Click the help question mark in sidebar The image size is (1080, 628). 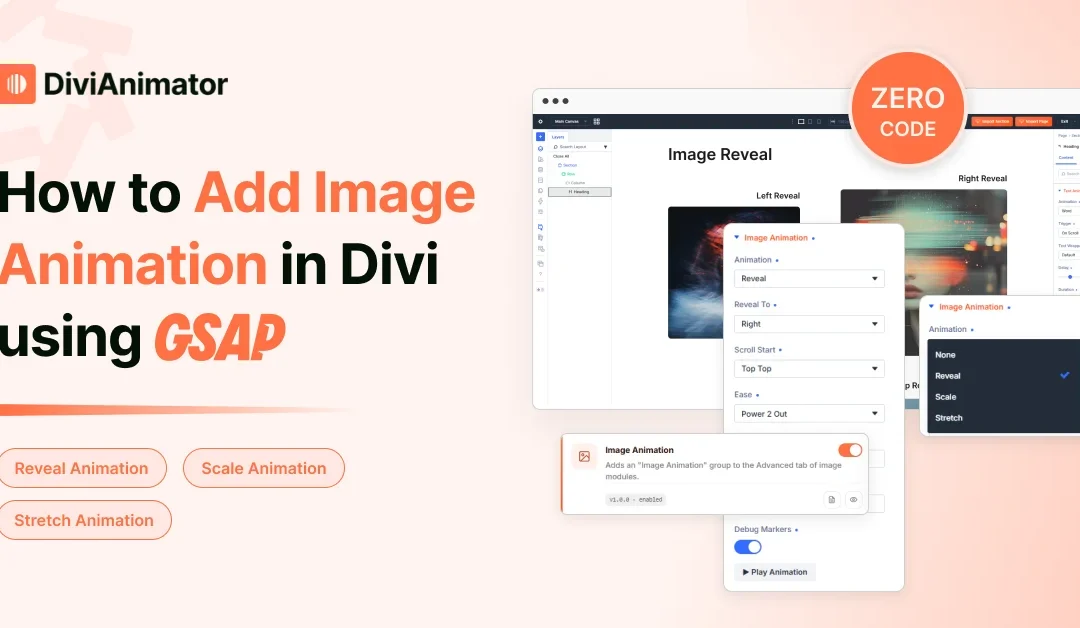pyautogui.click(x=541, y=274)
